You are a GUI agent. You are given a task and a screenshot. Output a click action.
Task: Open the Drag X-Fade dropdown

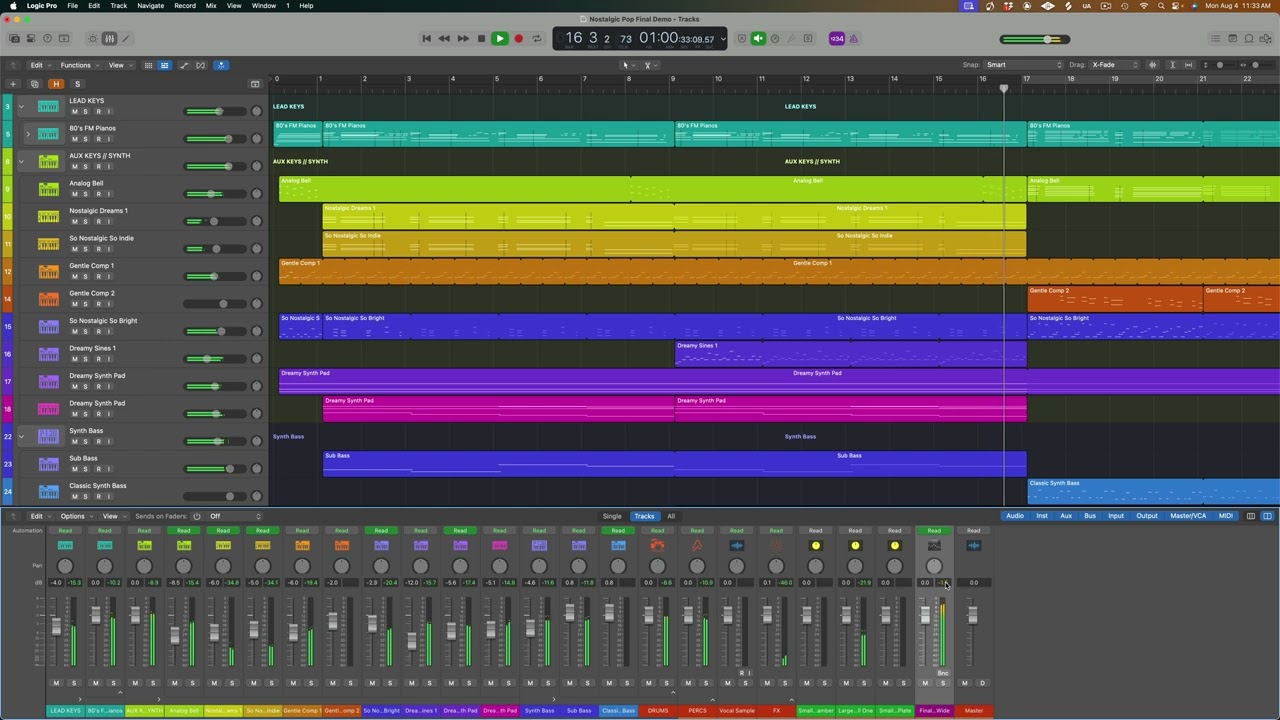click(x=1114, y=65)
